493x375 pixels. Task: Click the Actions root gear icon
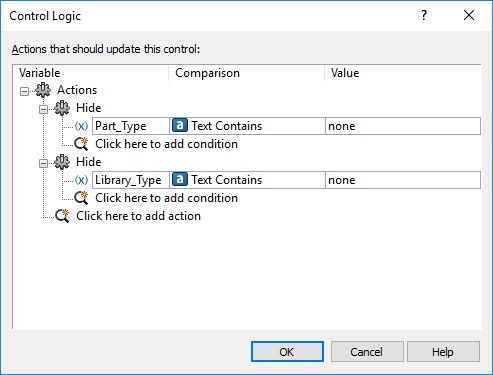pyautogui.click(x=43, y=90)
